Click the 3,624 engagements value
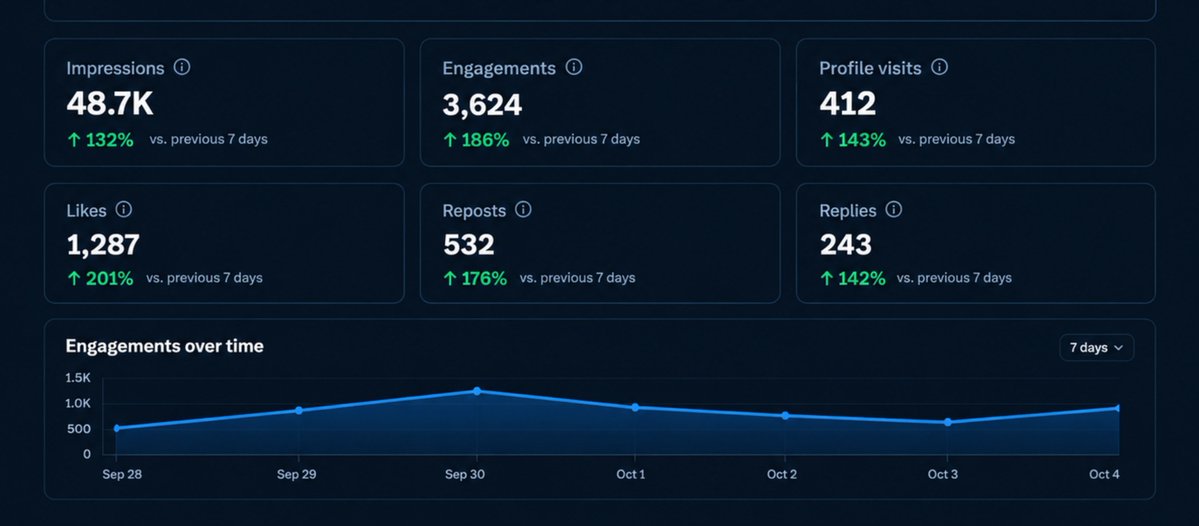The image size is (1199, 526). point(483,104)
